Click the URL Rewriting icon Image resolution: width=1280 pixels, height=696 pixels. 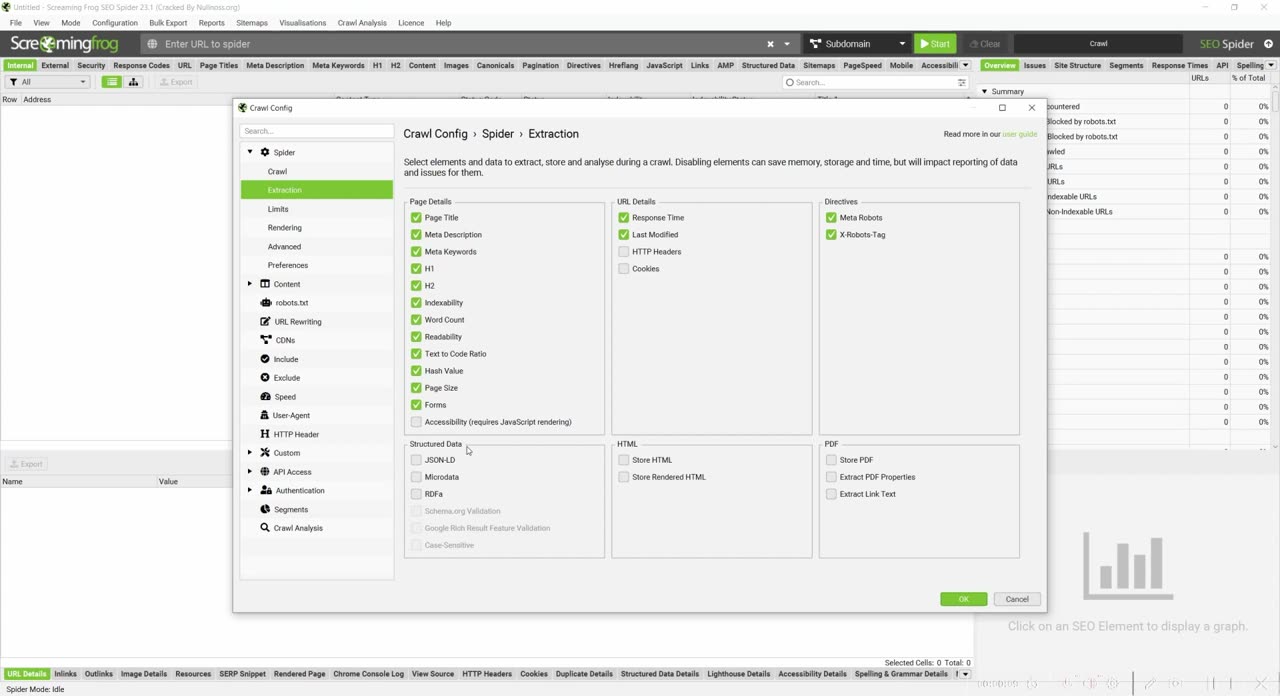click(265, 321)
